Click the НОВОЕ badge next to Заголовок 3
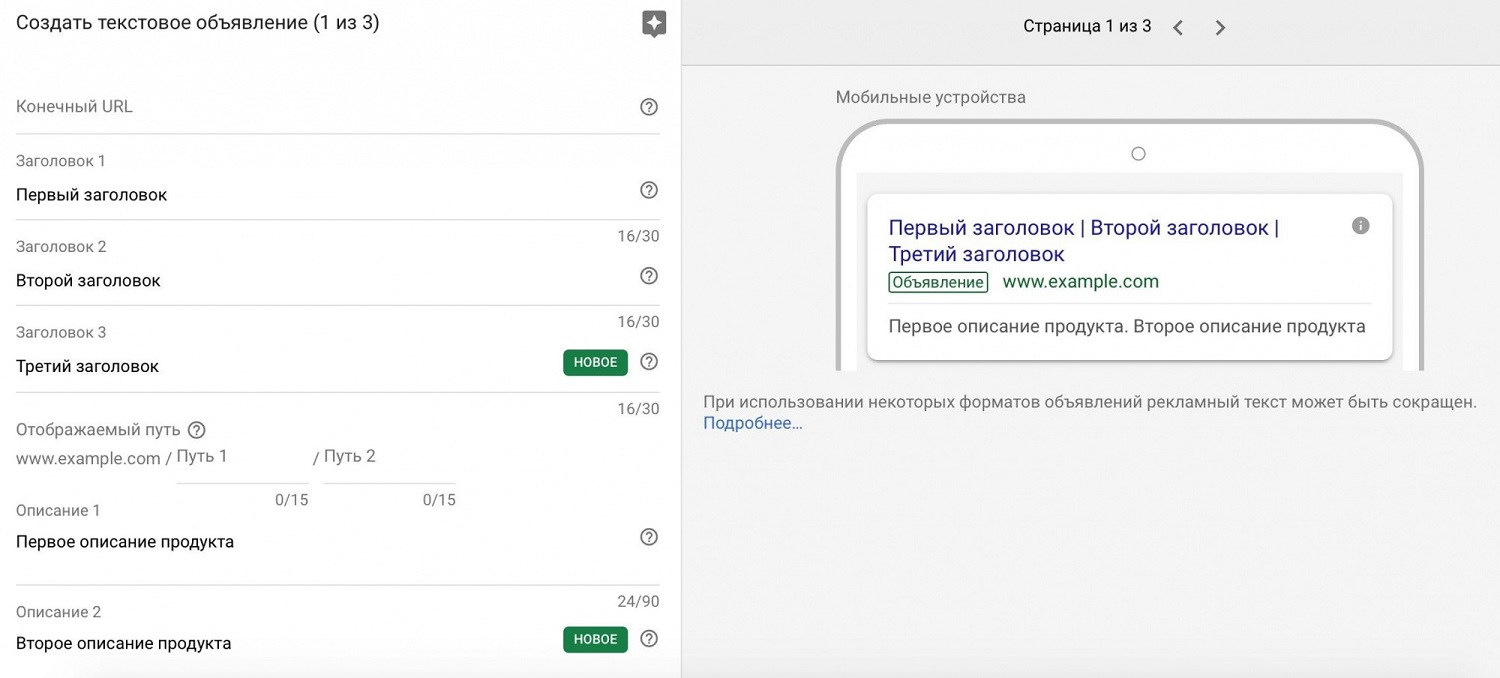This screenshot has width=1500, height=678. point(595,362)
